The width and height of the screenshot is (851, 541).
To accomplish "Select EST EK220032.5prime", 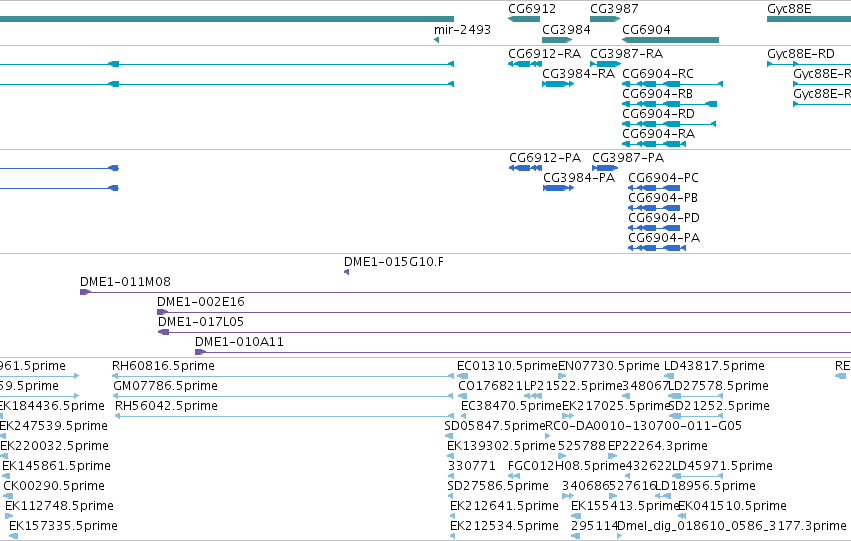I will 54,447.
